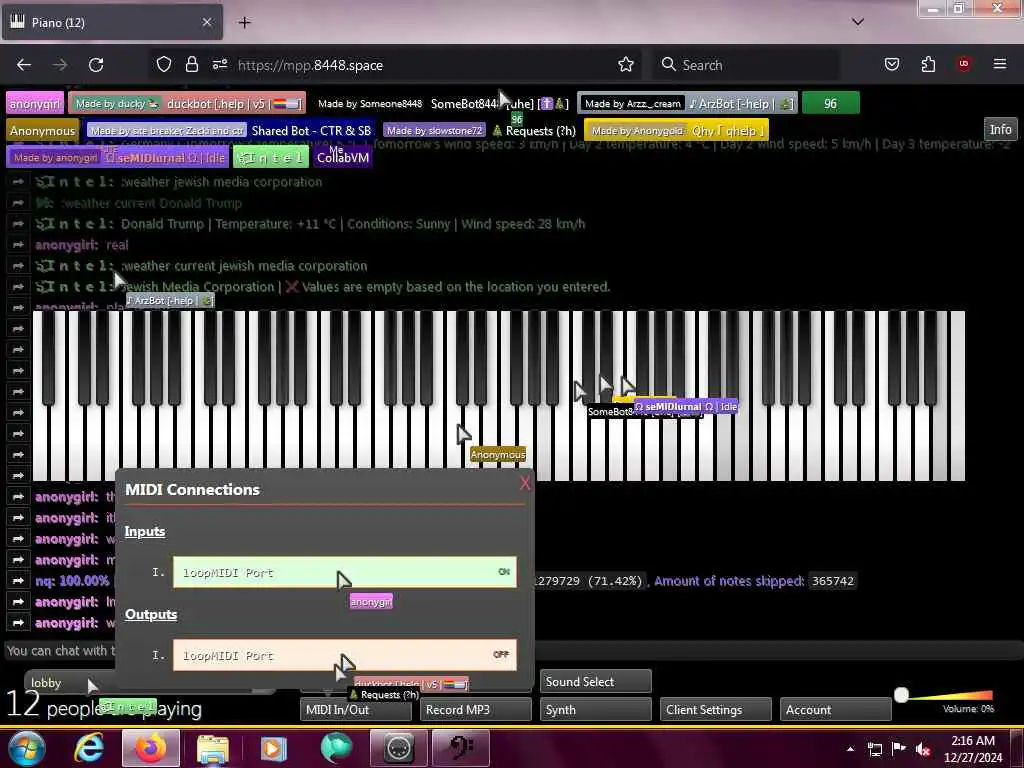Click the Firefox Search box

tap(744, 65)
